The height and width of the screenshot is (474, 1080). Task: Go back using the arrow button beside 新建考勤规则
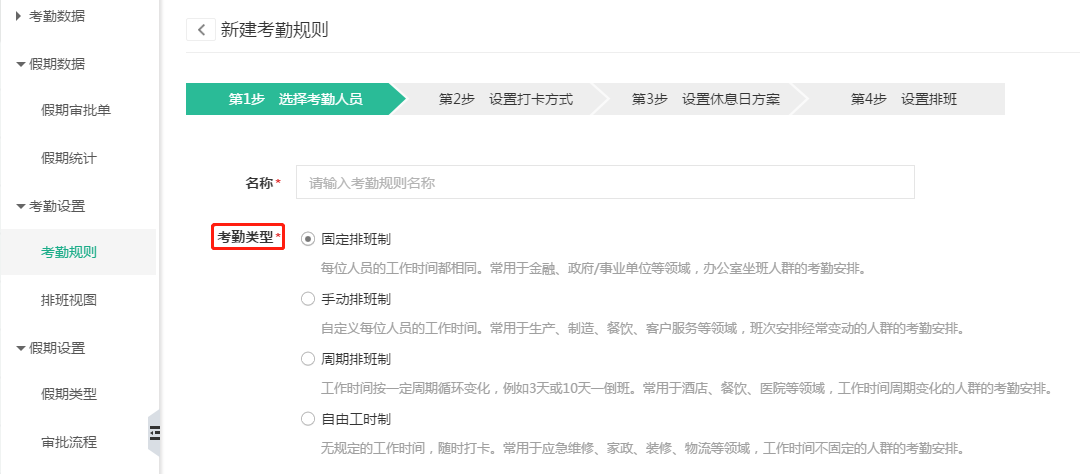(201, 30)
